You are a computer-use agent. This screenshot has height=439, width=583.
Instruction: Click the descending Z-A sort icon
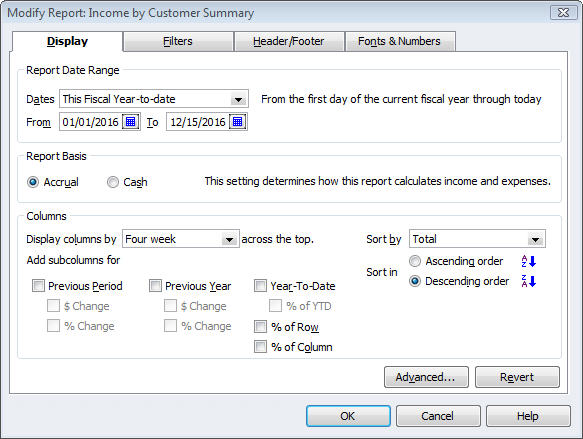pos(528,281)
